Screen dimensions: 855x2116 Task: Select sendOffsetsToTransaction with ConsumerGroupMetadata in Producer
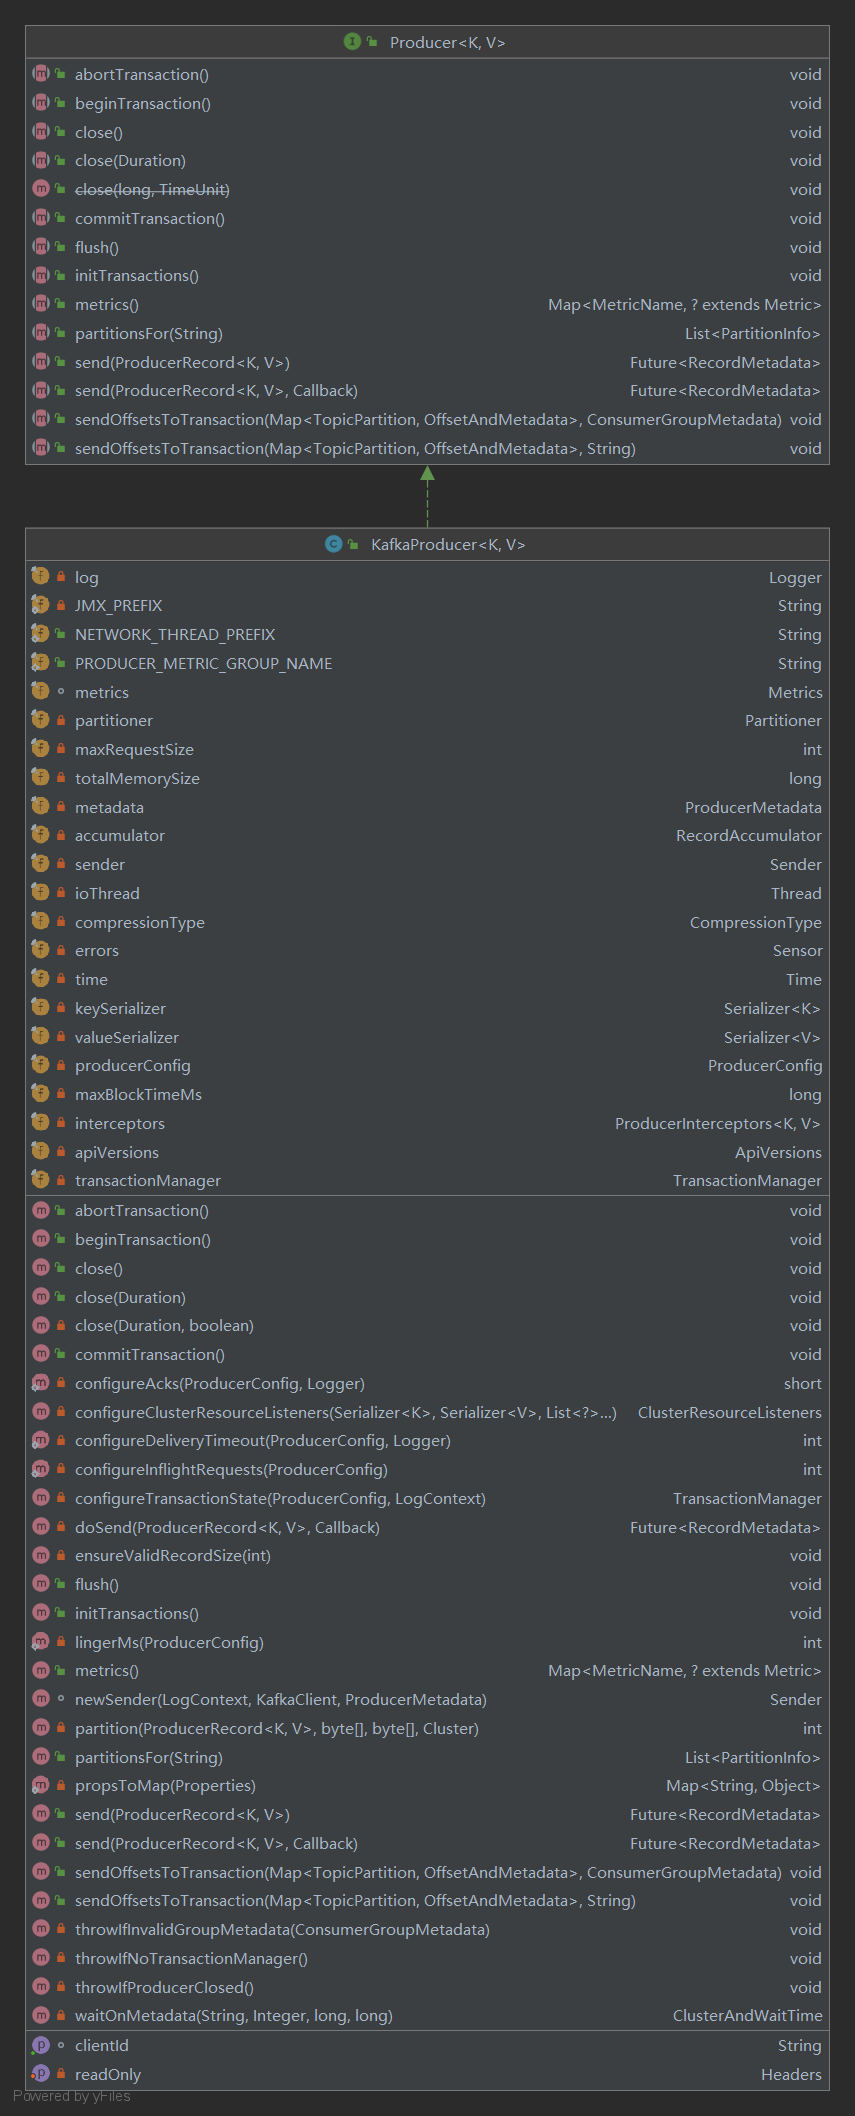427,419
